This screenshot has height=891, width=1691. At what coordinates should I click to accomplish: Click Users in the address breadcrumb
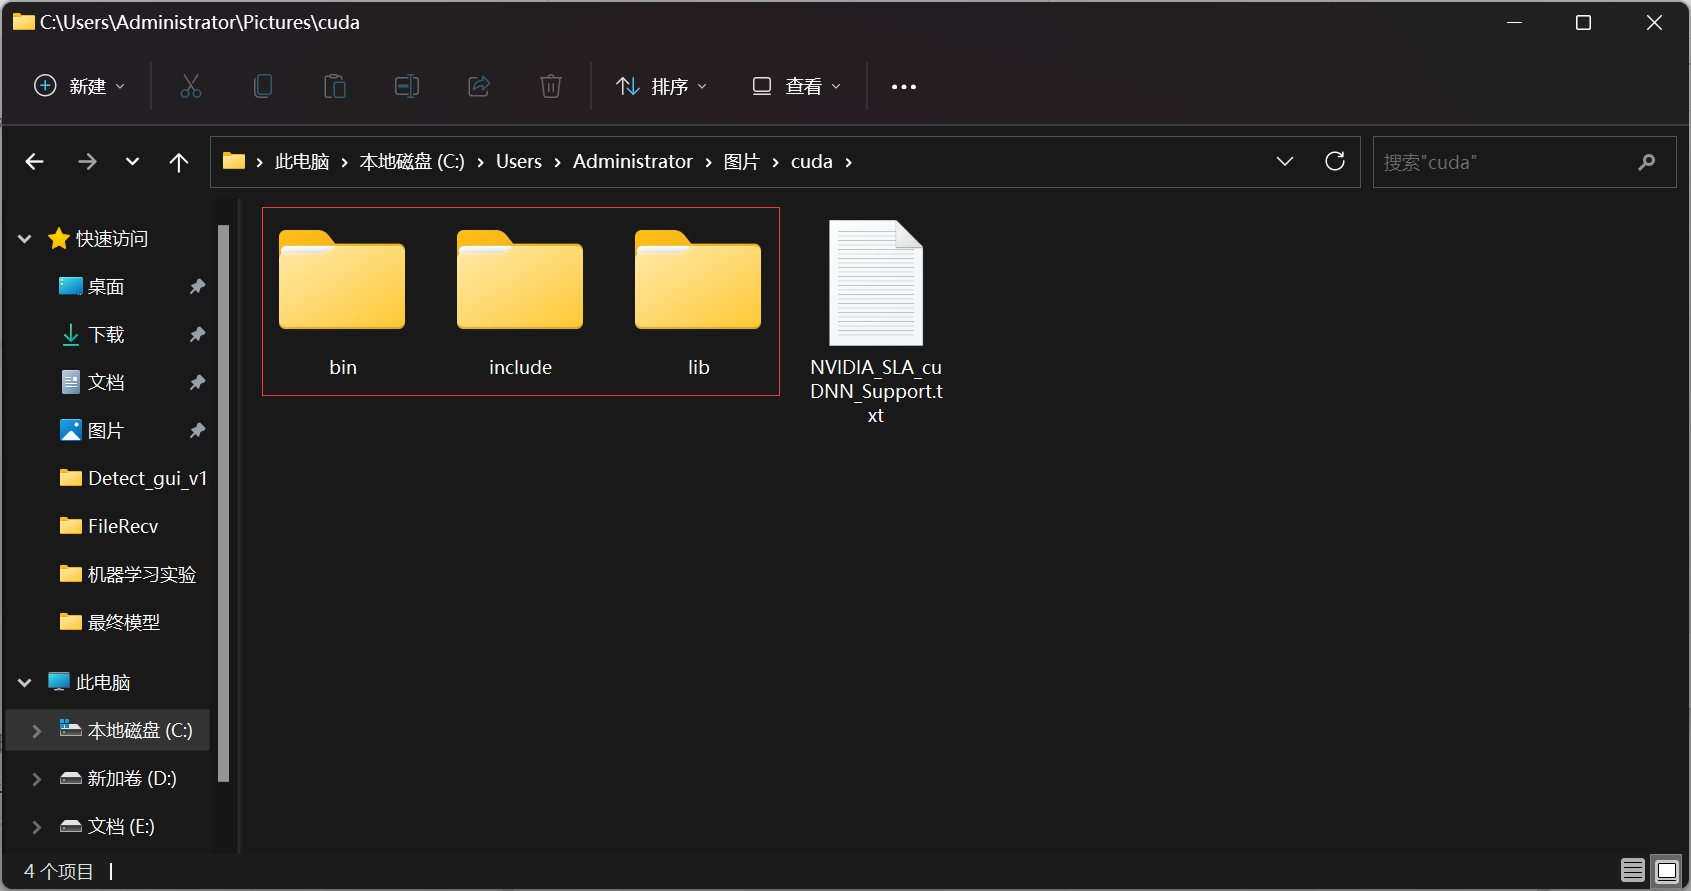click(519, 162)
